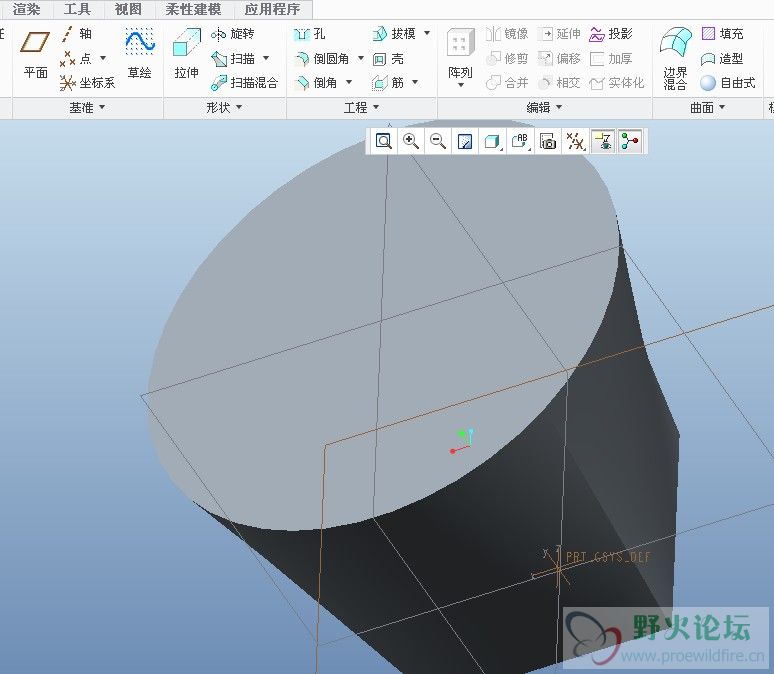Click the 实体化 (Solidify) tool
The height and width of the screenshot is (674, 774).
pos(617,82)
